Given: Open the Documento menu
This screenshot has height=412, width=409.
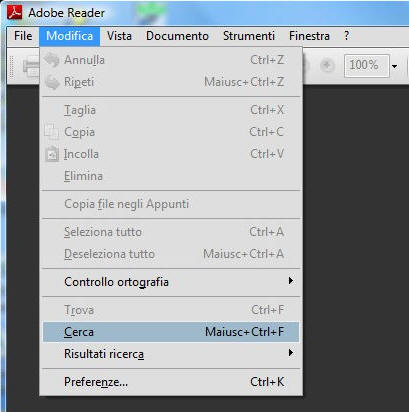Looking at the screenshot, I should click(x=177, y=36).
